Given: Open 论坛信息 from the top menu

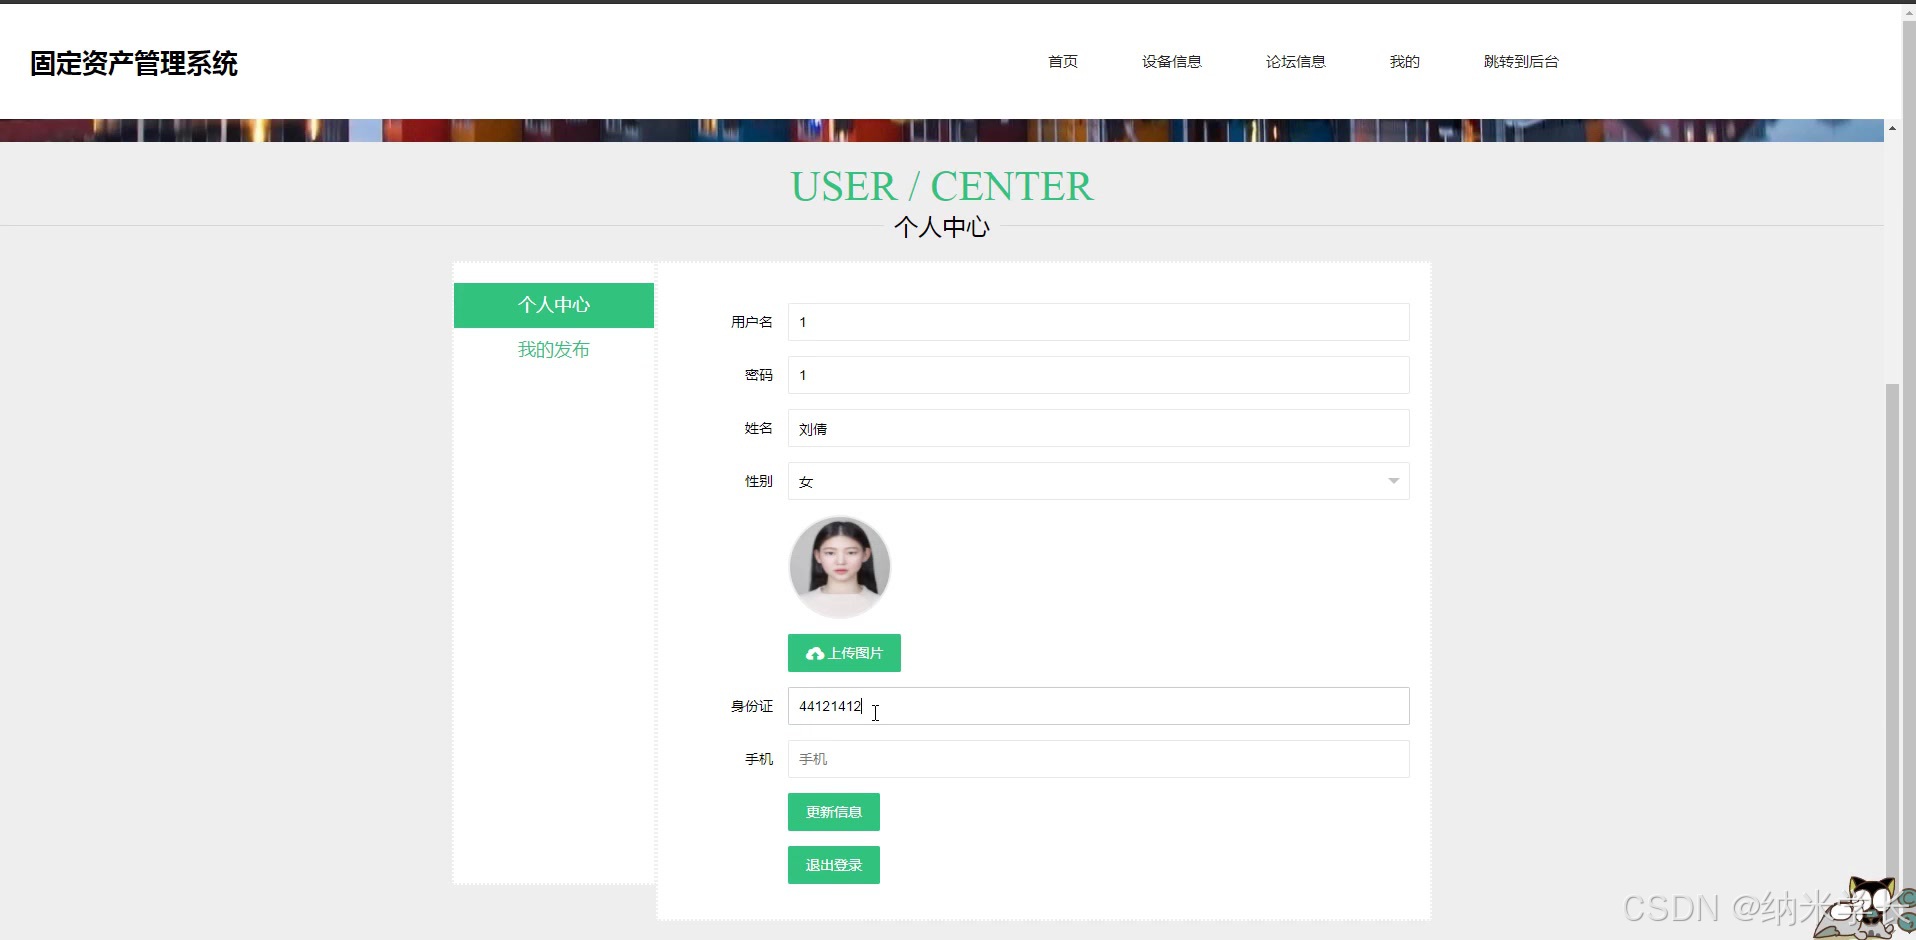Looking at the screenshot, I should (1294, 61).
